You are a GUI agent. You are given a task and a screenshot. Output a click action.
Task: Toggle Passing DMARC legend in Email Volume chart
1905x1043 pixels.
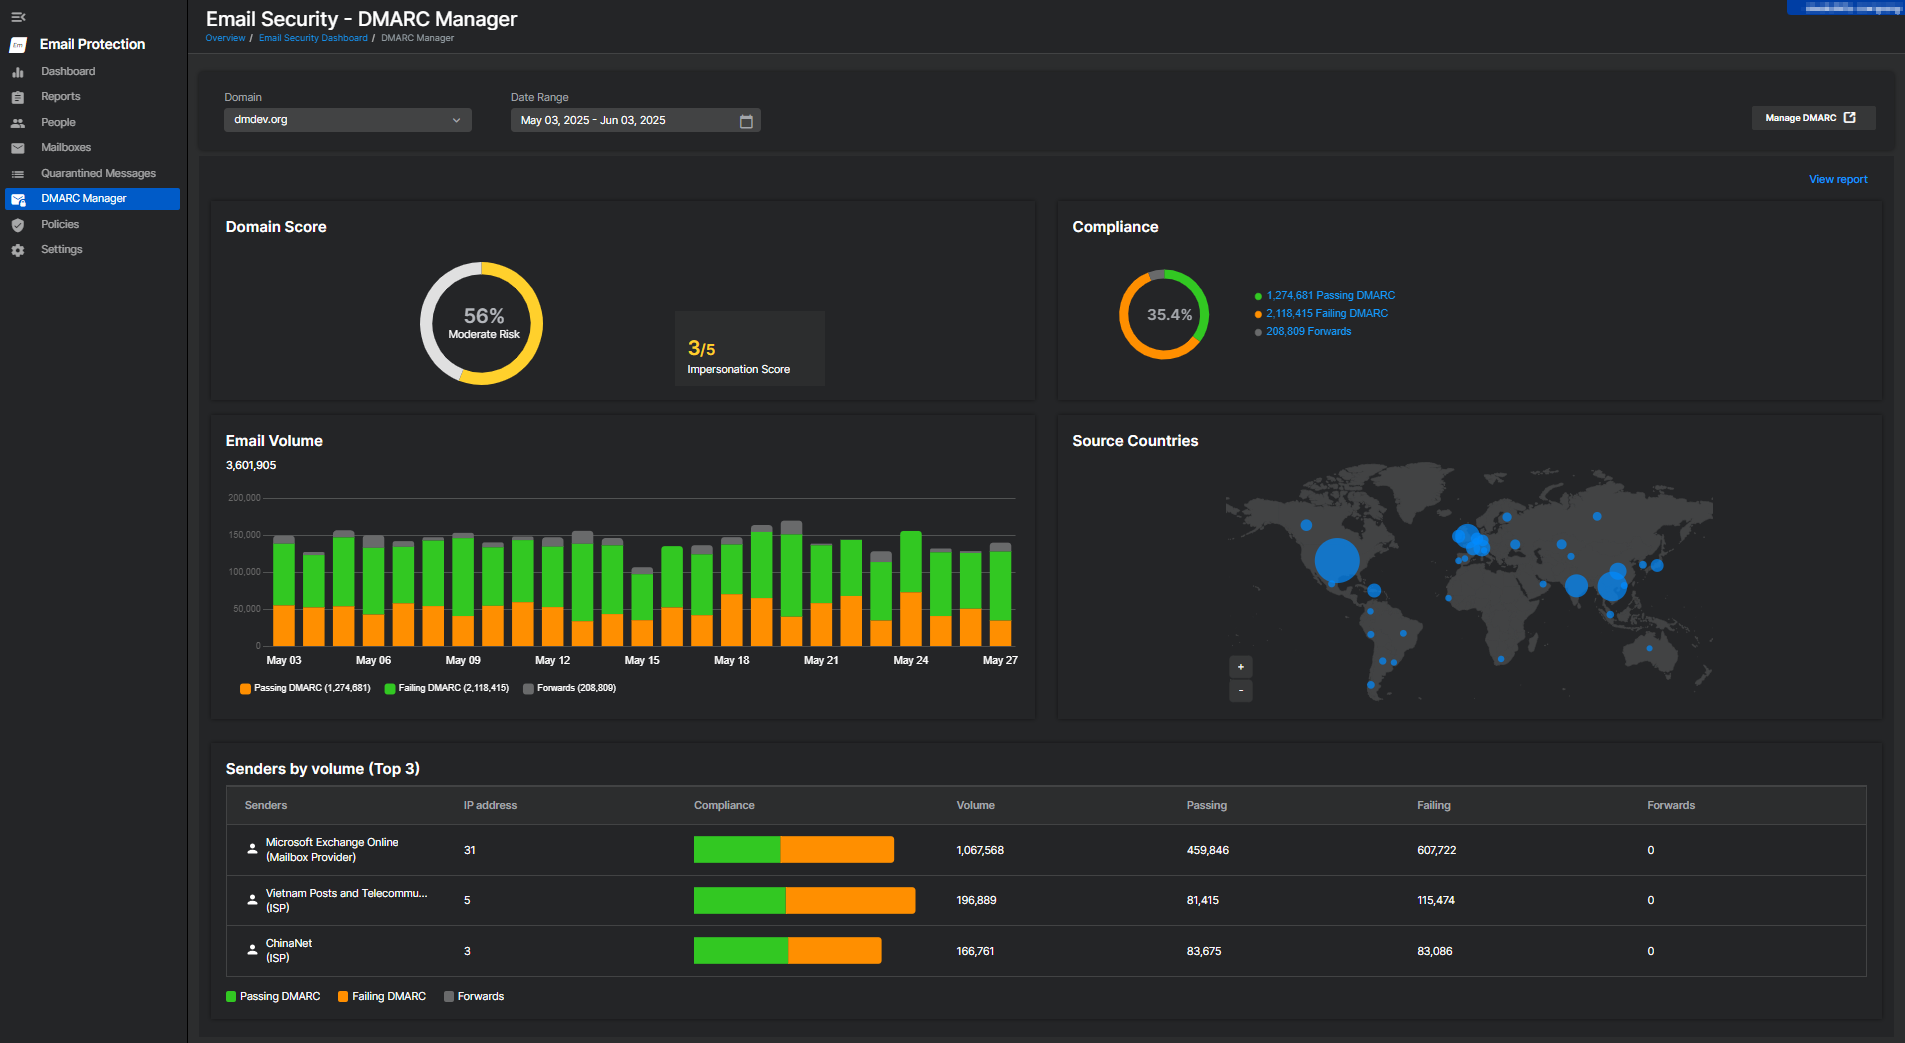pos(305,688)
